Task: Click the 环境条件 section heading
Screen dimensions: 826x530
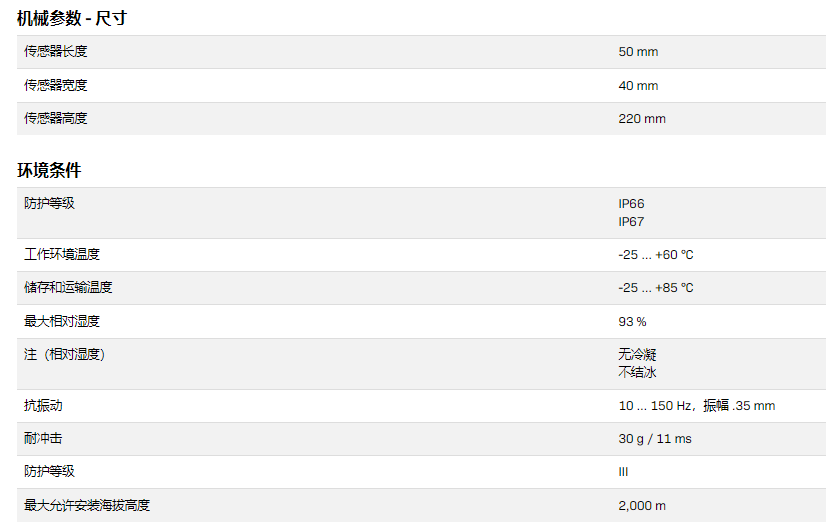Action: (49, 170)
